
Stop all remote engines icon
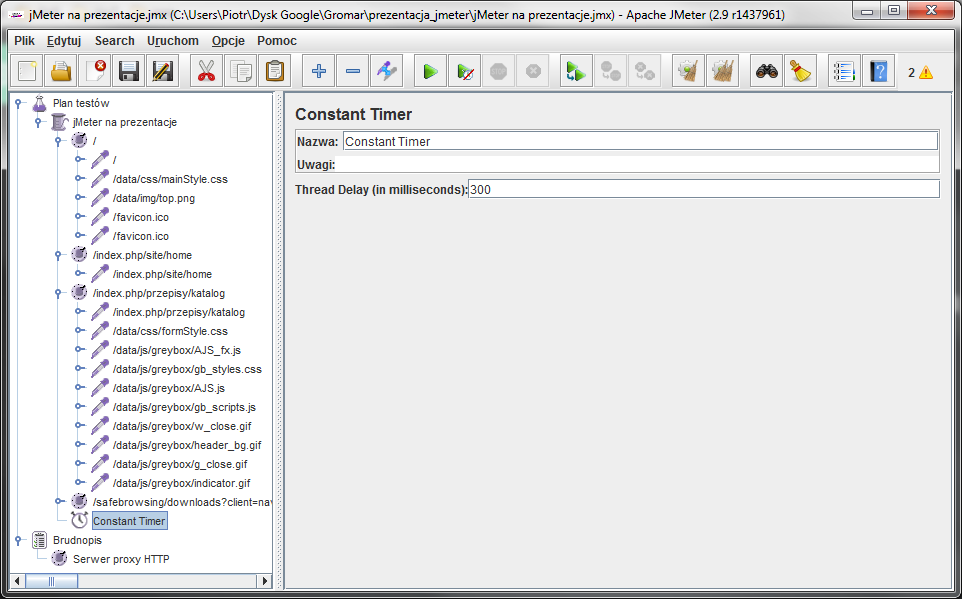[610, 71]
